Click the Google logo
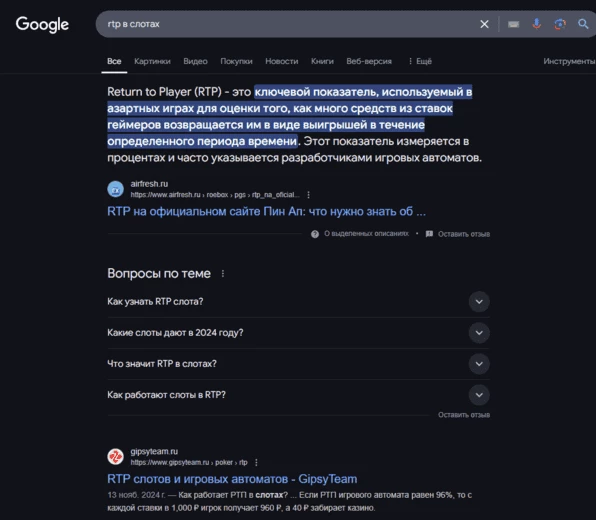This screenshot has width=596, height=520. [42, 24]
